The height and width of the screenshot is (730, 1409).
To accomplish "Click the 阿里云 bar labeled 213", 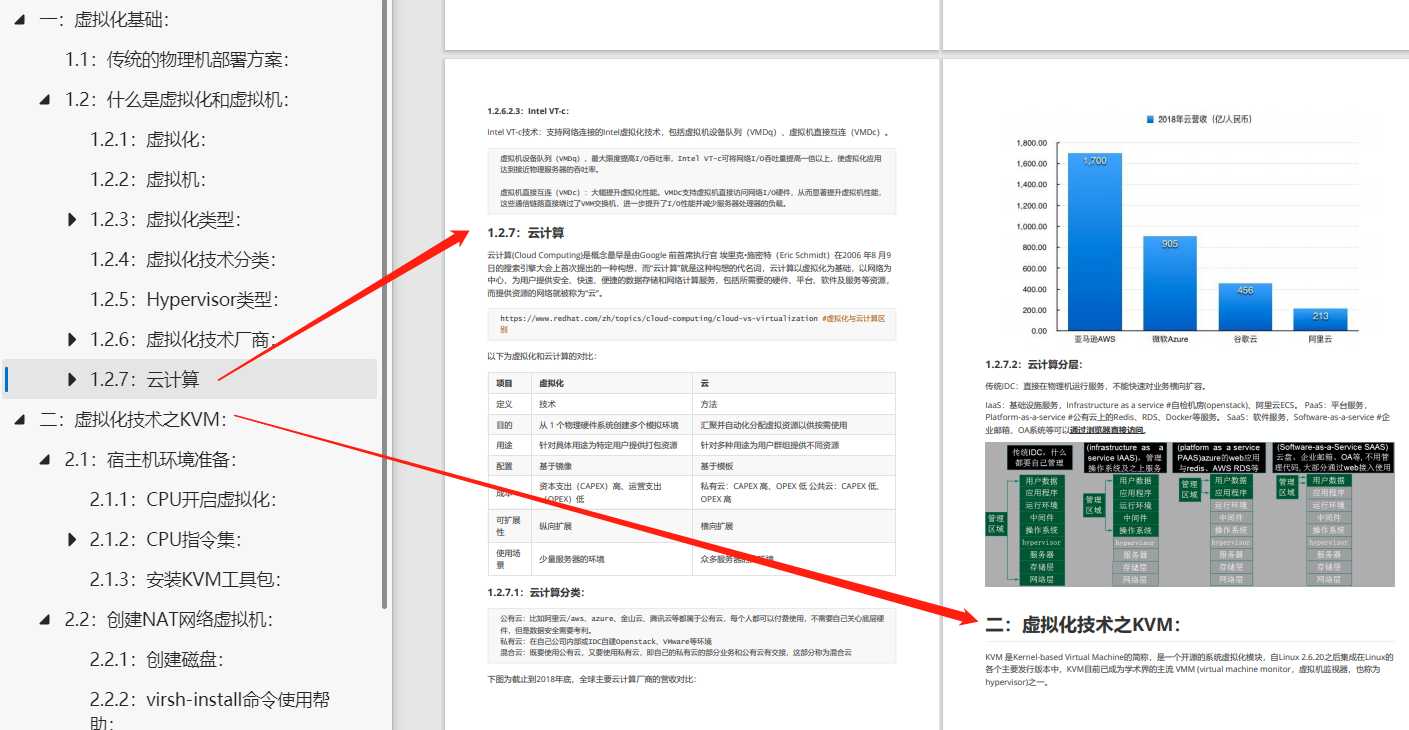I will coord(1320,319).
